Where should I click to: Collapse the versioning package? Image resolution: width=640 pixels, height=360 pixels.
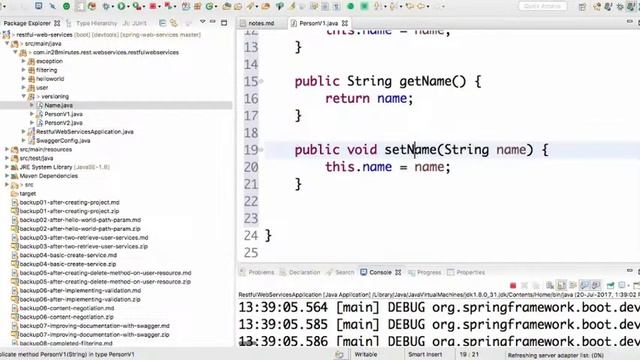tap(24, 96)
